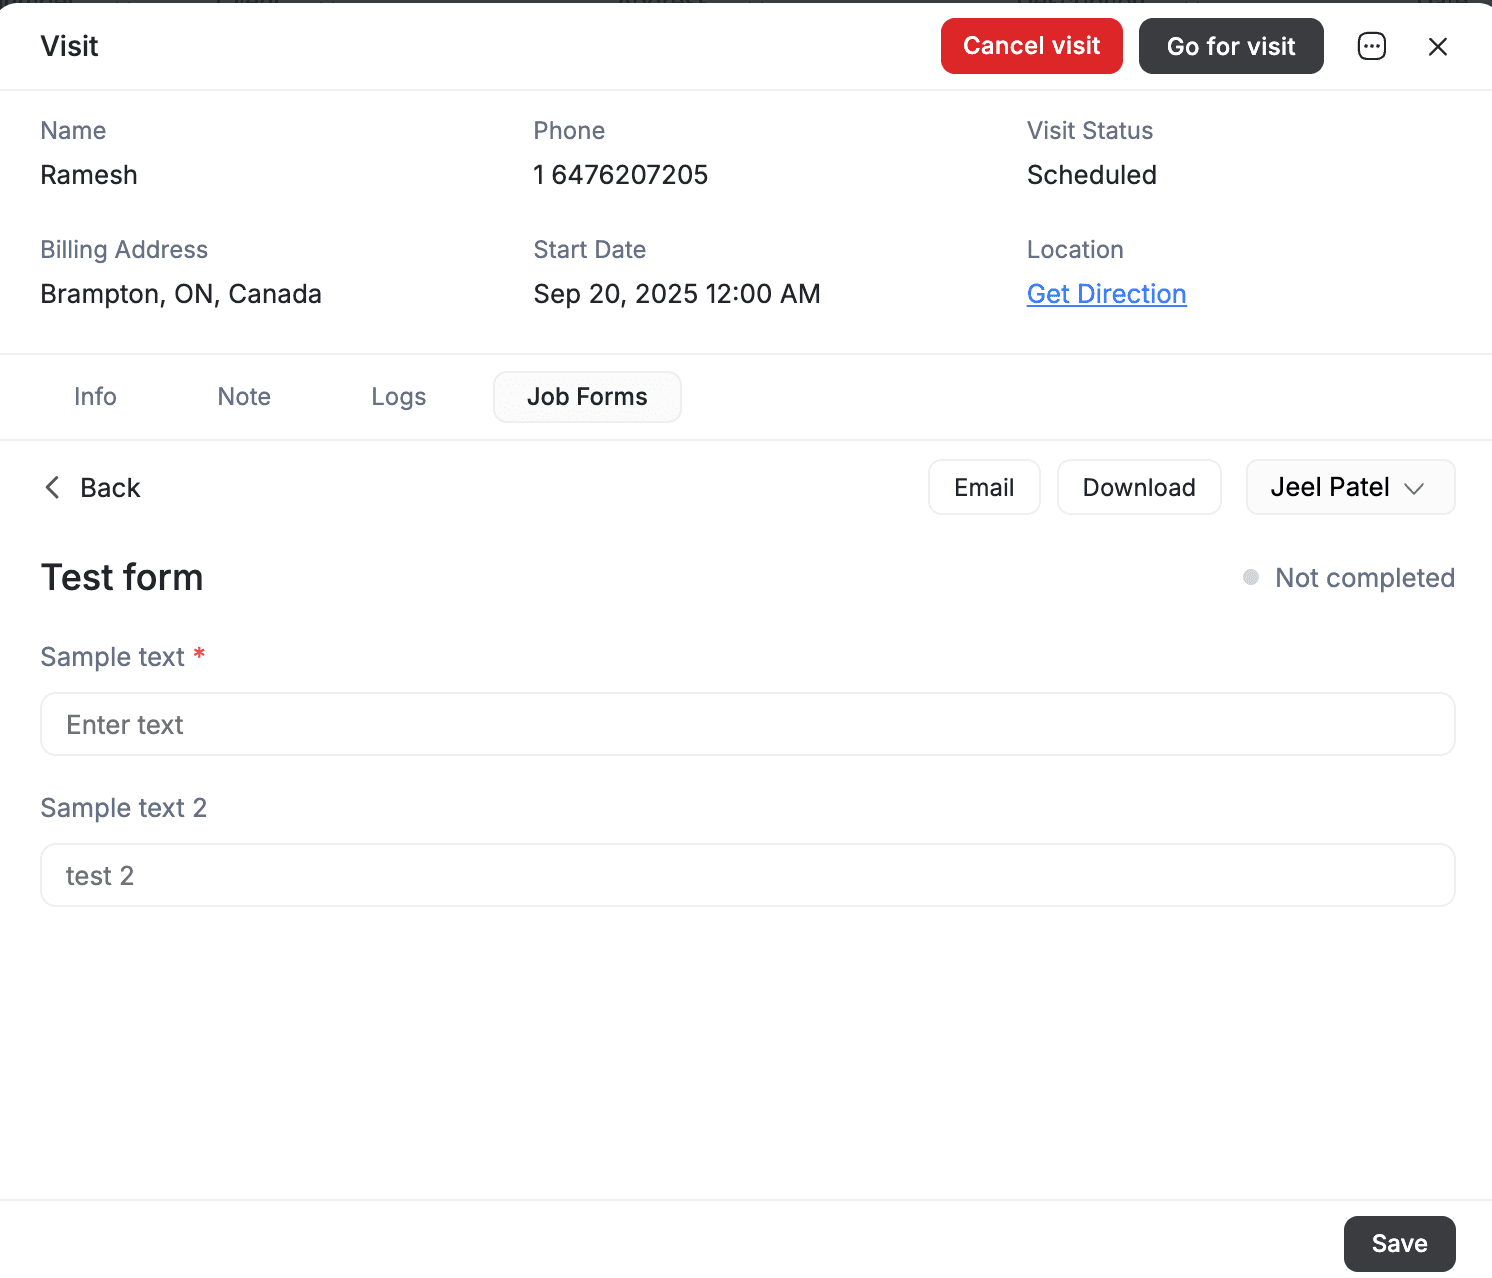1492x1278 pixels.
Task: Switch to the Info tab
Action: pos(95,396)
